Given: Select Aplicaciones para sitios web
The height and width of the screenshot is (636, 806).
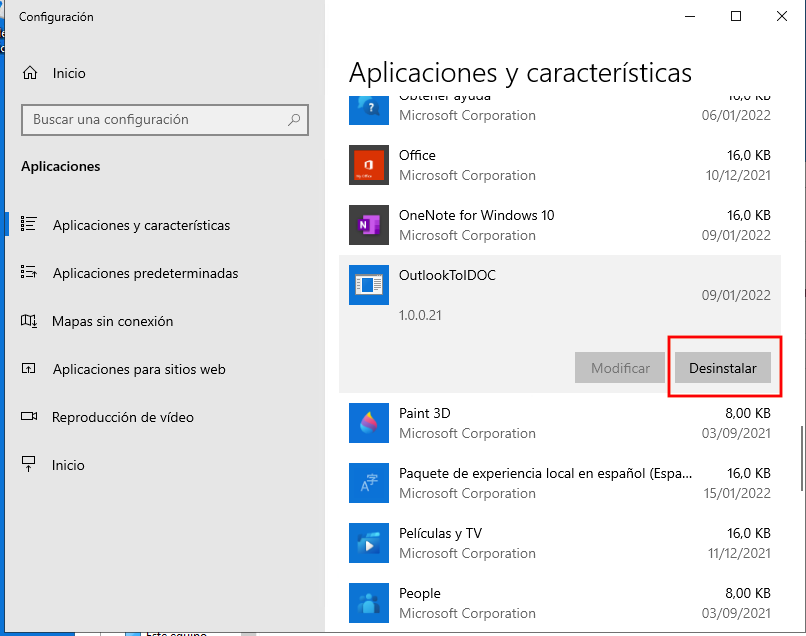Looking at the screenshot, I should pos(139,369).
